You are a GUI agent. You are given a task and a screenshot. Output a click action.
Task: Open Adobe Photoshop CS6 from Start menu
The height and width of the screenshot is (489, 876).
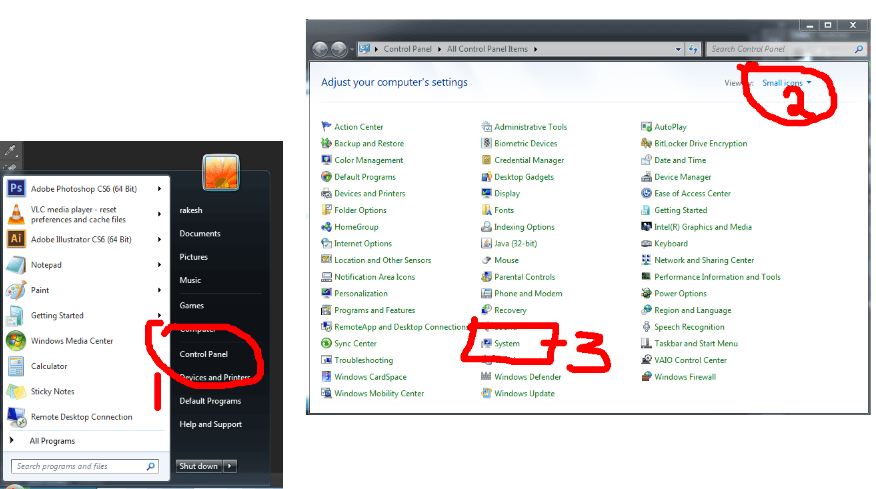point(83,188)
